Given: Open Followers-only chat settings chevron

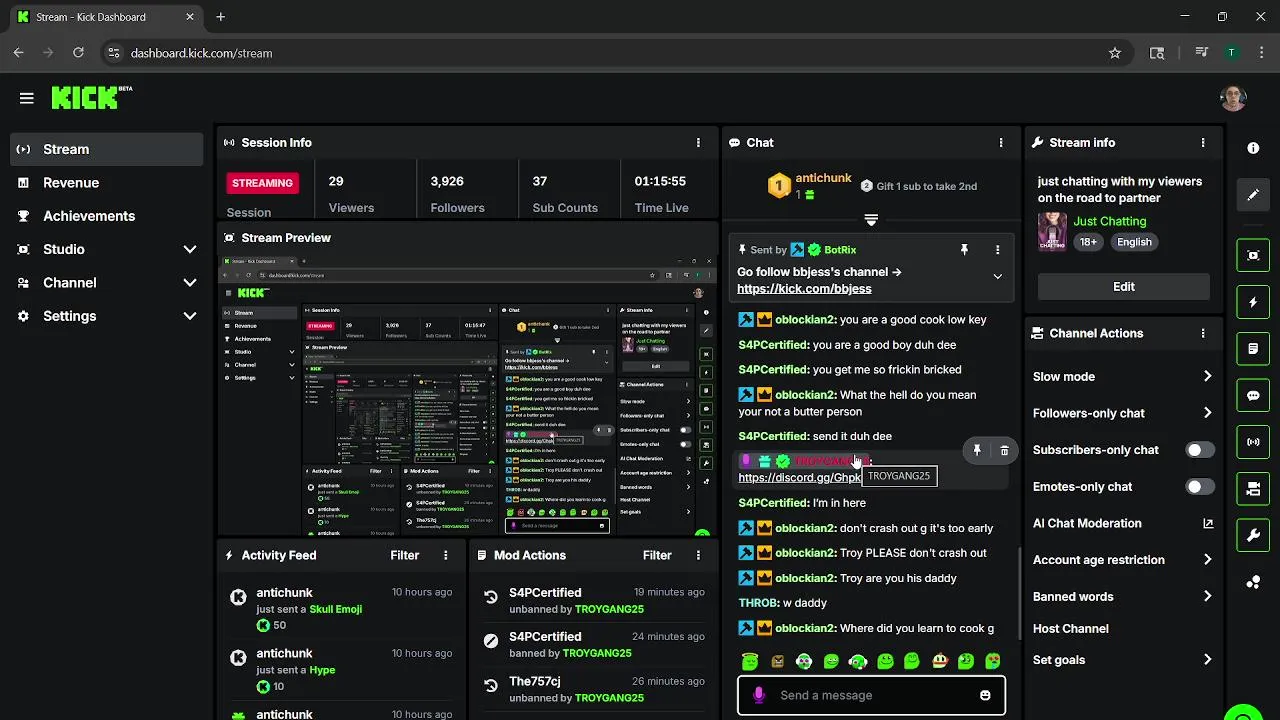Looking at the screenshot, I should pos(1207,413).
